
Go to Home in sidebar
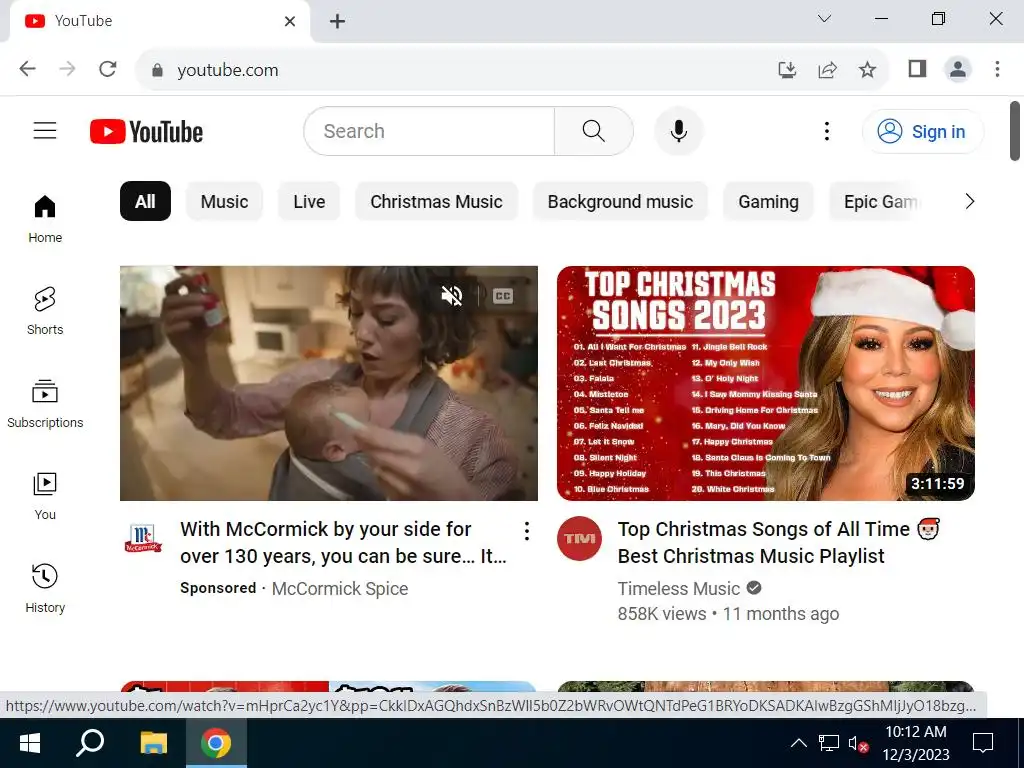[x=45, y=219]
